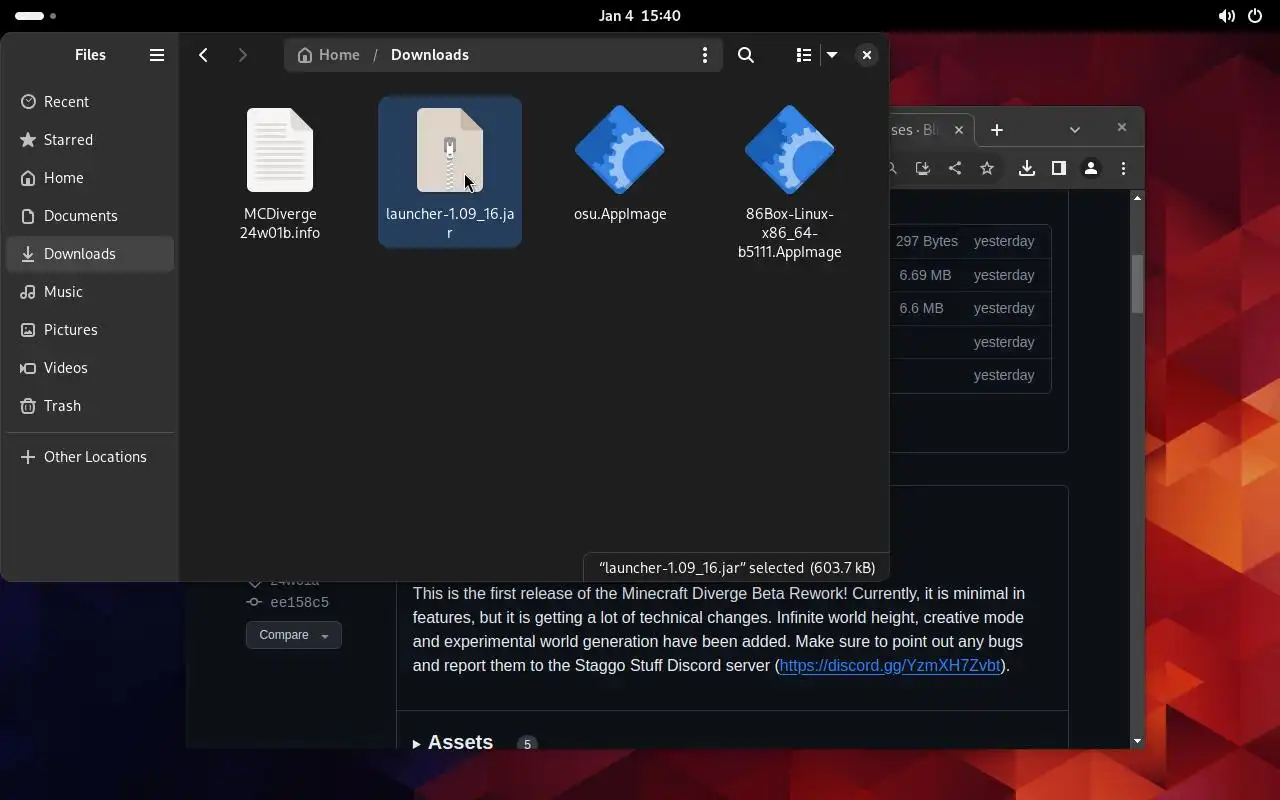The width and height of the screenshot is (1280, 800).
Task: Open Pictures in Files sidebar
Action: pos(90,330)
